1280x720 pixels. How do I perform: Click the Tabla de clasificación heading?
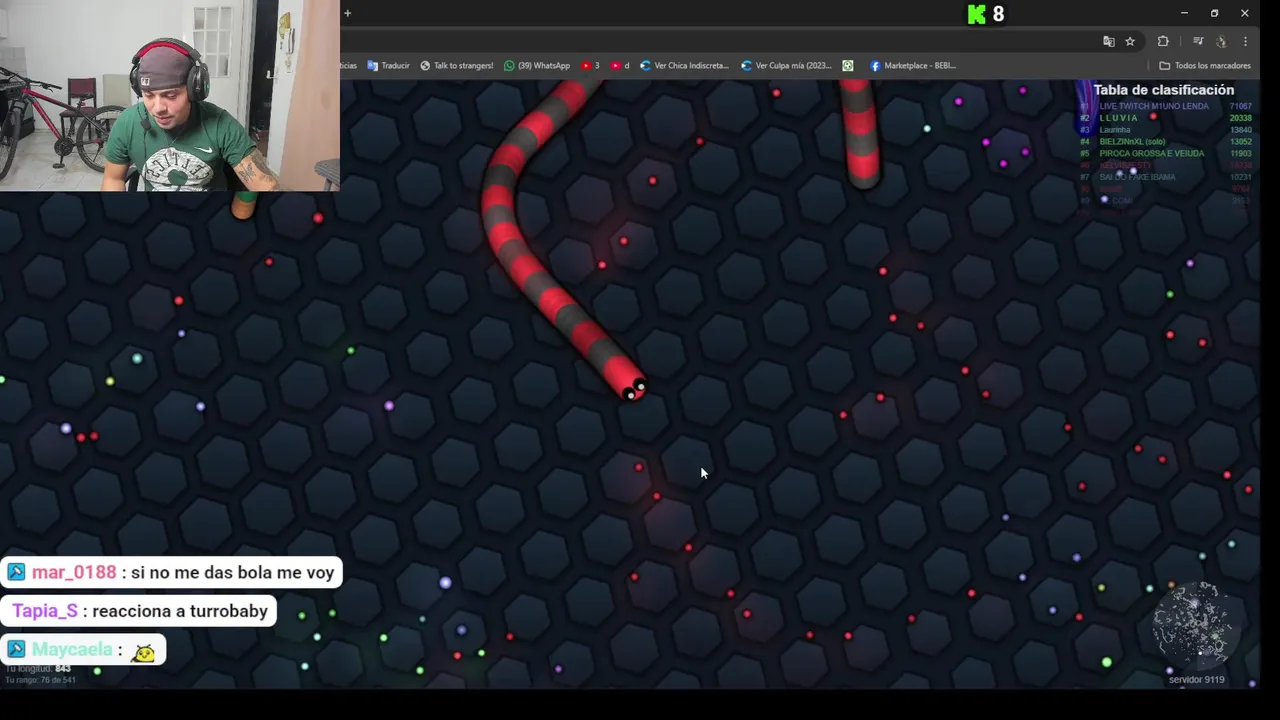1163,90
